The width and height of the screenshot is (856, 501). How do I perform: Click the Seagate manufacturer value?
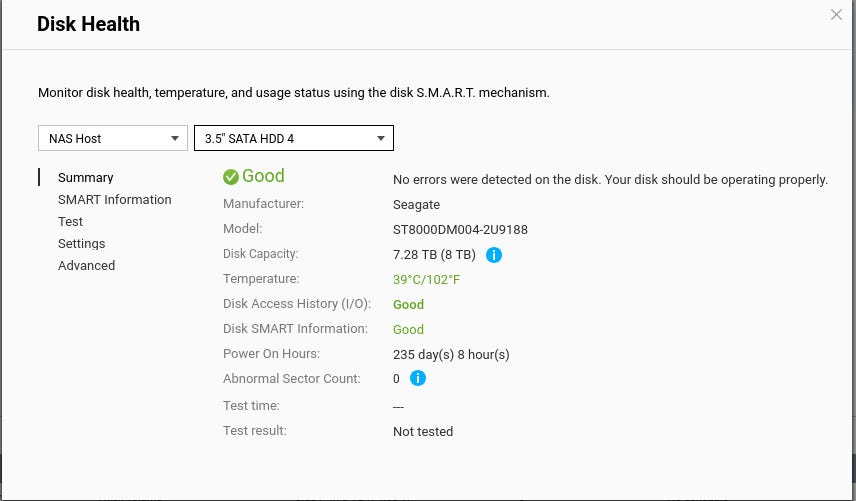tap(417, 205)
